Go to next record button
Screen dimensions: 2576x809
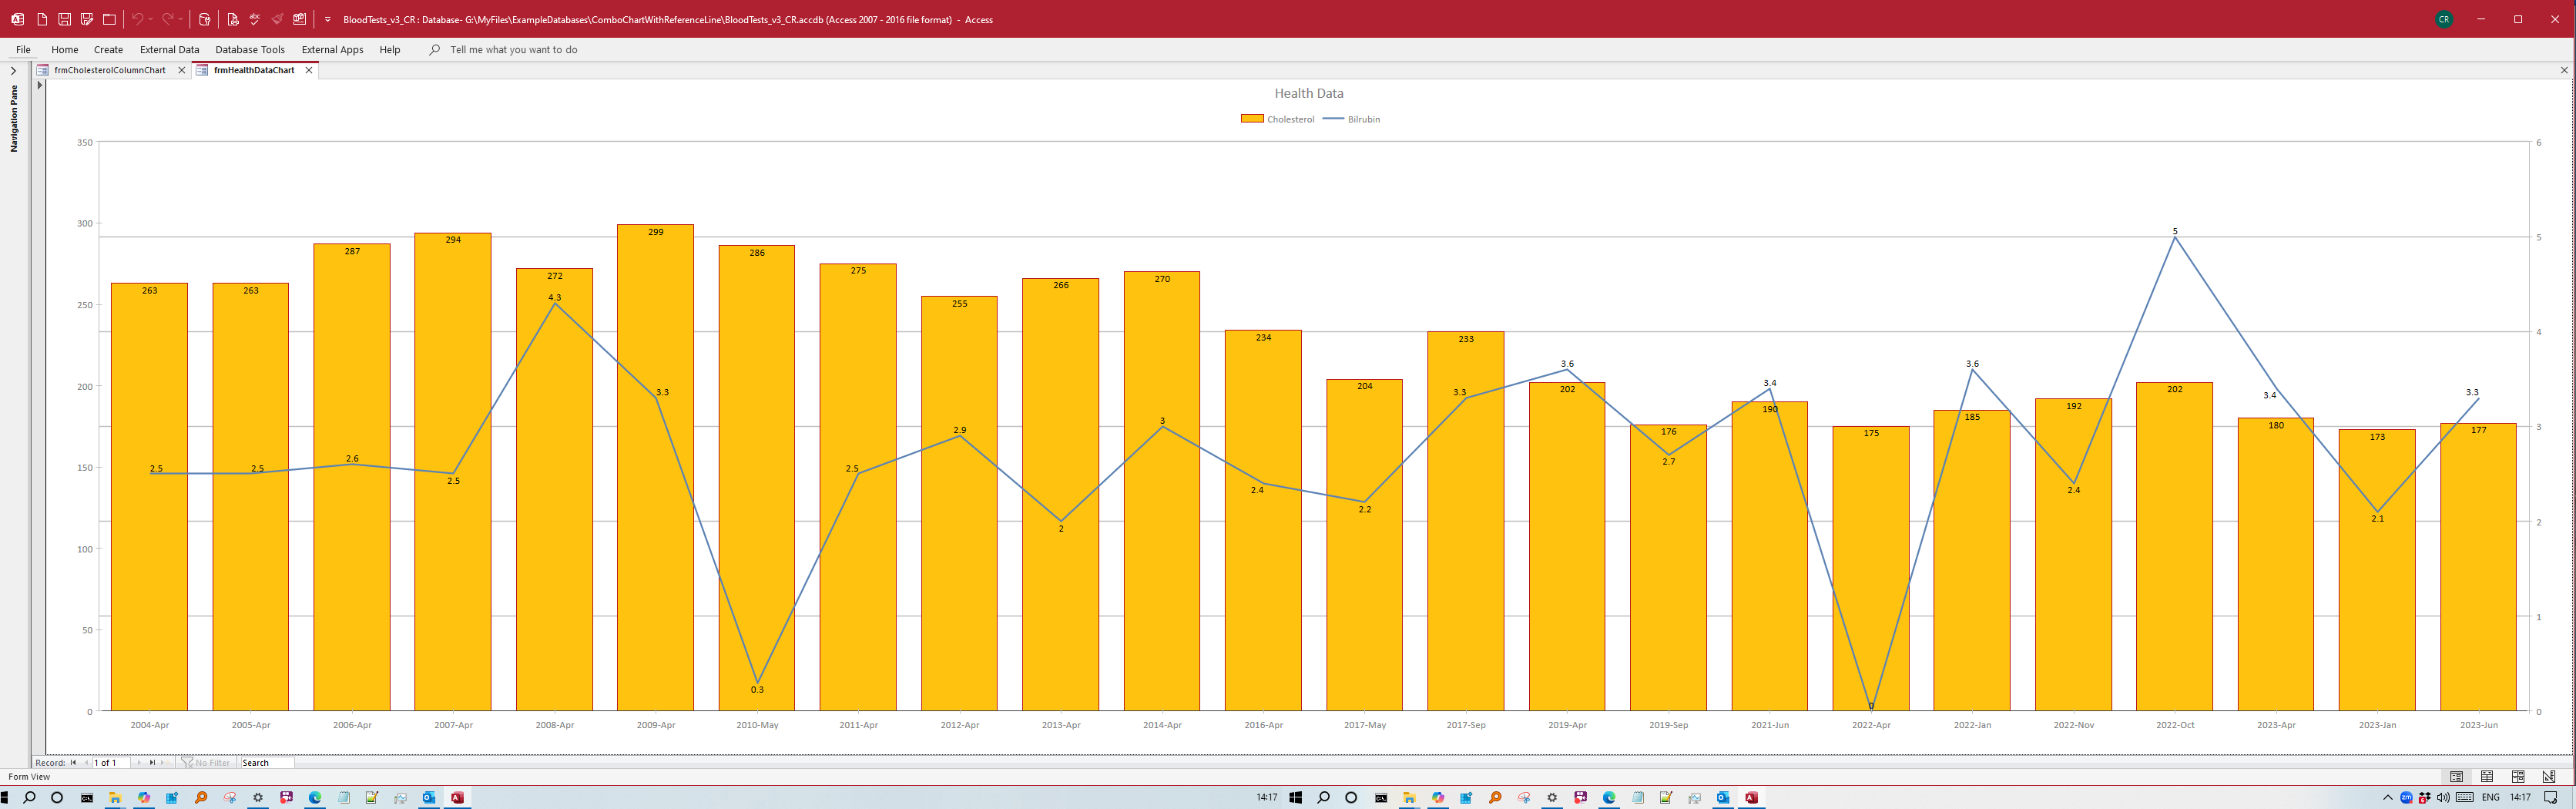coord(138,762)
